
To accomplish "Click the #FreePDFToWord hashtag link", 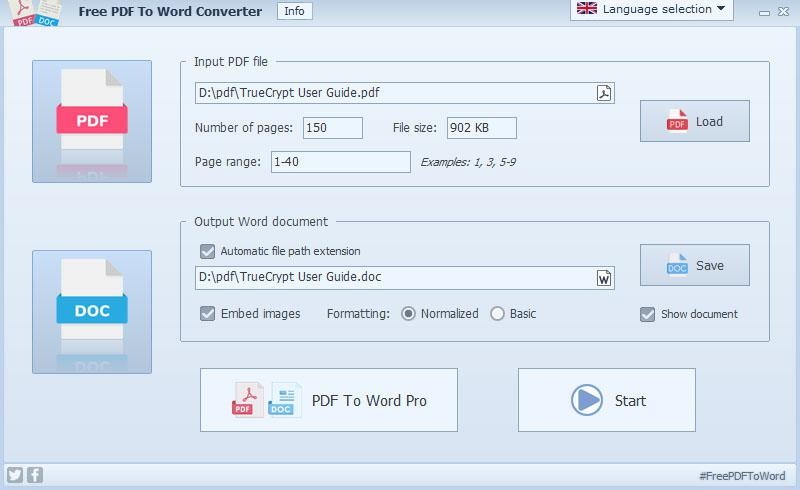I will [x=742, y=476].
